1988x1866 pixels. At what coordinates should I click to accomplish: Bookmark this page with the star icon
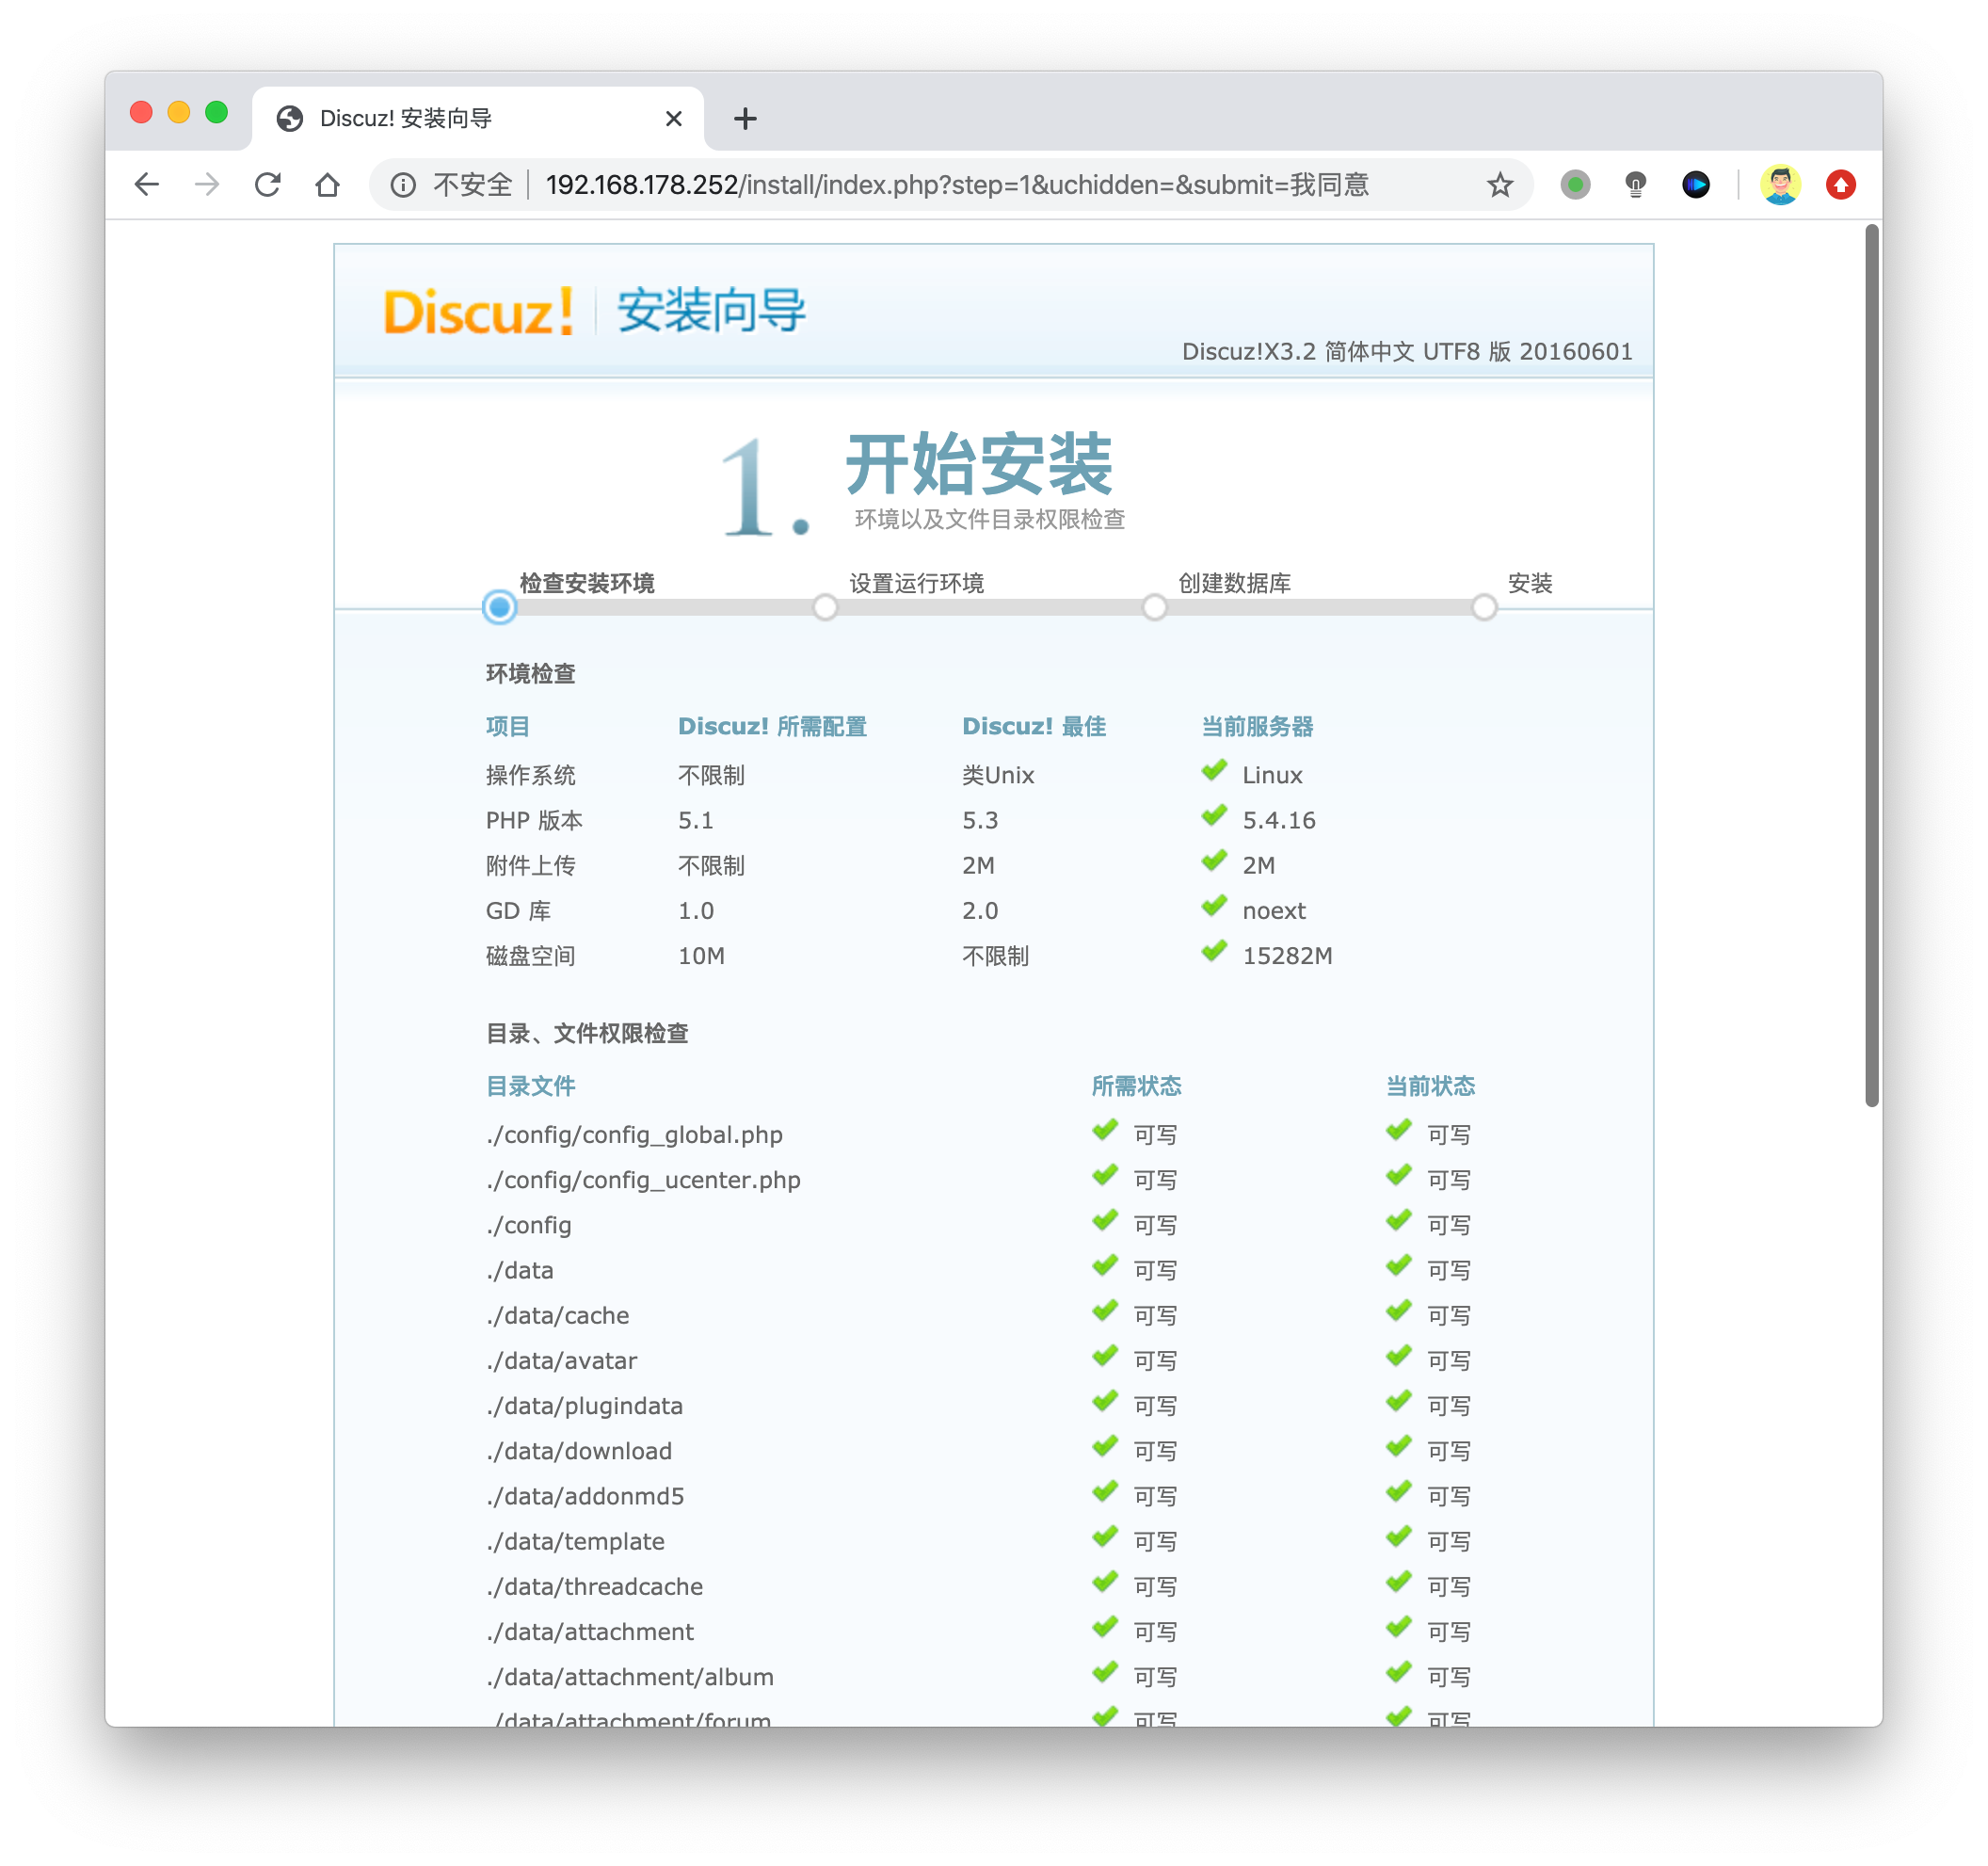1499,185
